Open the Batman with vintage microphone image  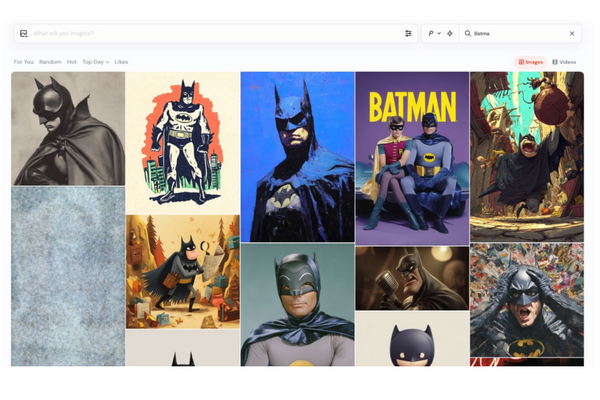[x=412, y=278]
